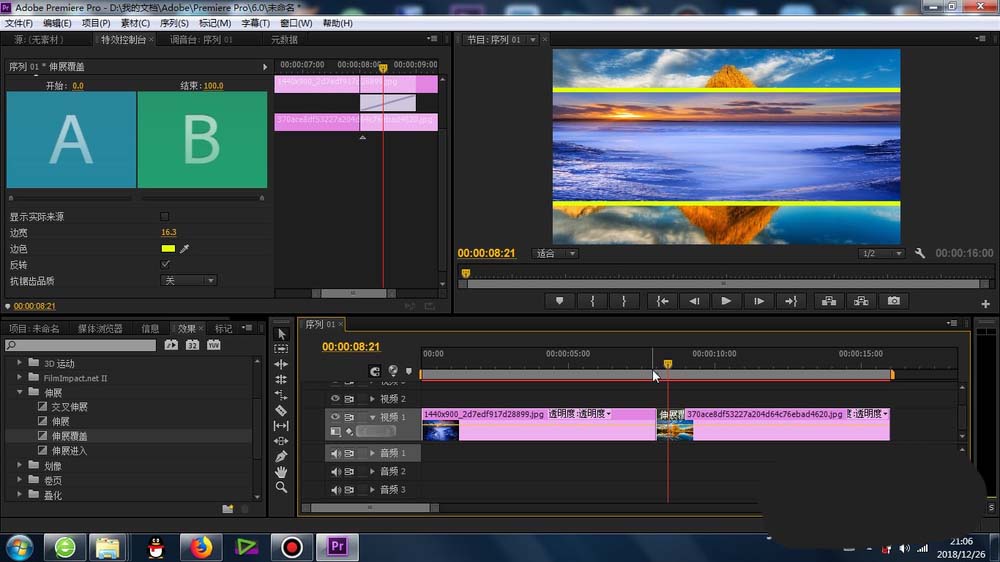Open button editor plus icon
The image size is (1000, 562).
coord(985,304)
